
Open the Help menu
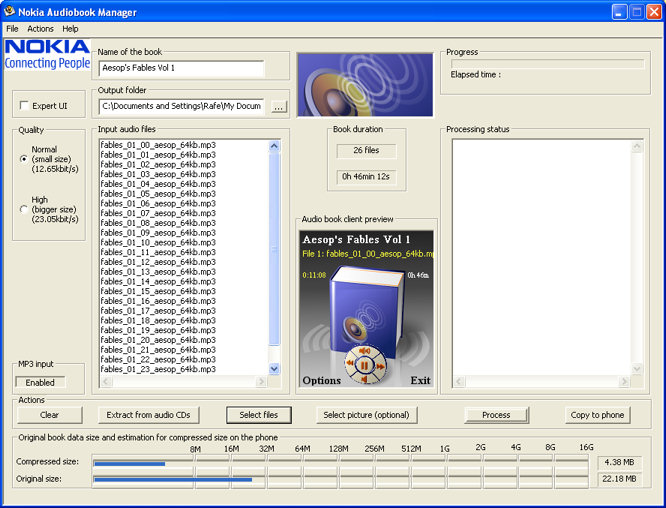click(x=70, y=29)
